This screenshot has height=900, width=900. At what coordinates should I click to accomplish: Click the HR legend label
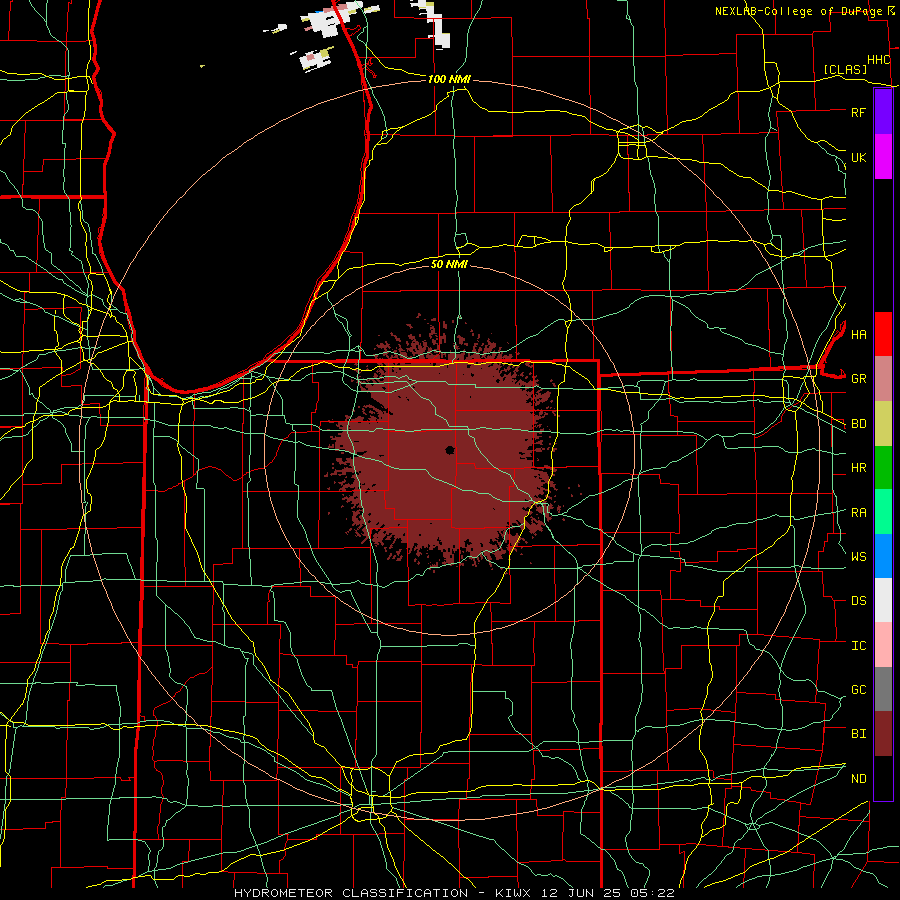pyautogui.click(x=858, y=468)
